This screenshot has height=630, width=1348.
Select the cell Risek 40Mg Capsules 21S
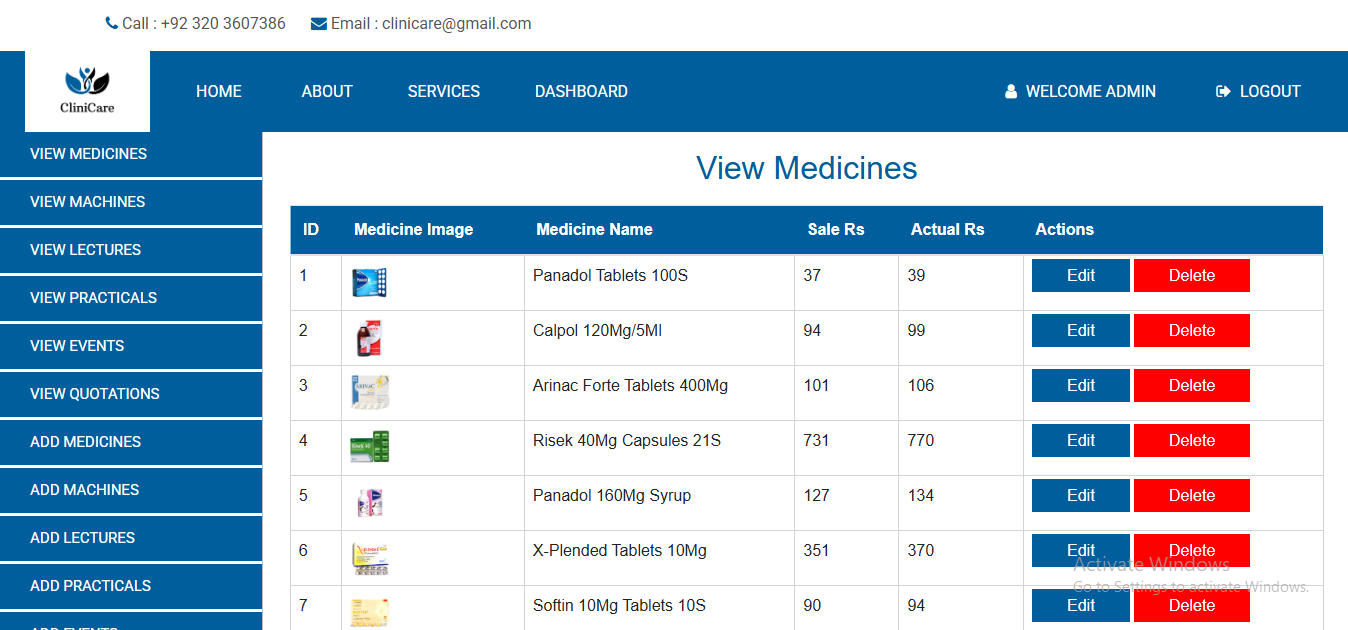pos(627,440)
